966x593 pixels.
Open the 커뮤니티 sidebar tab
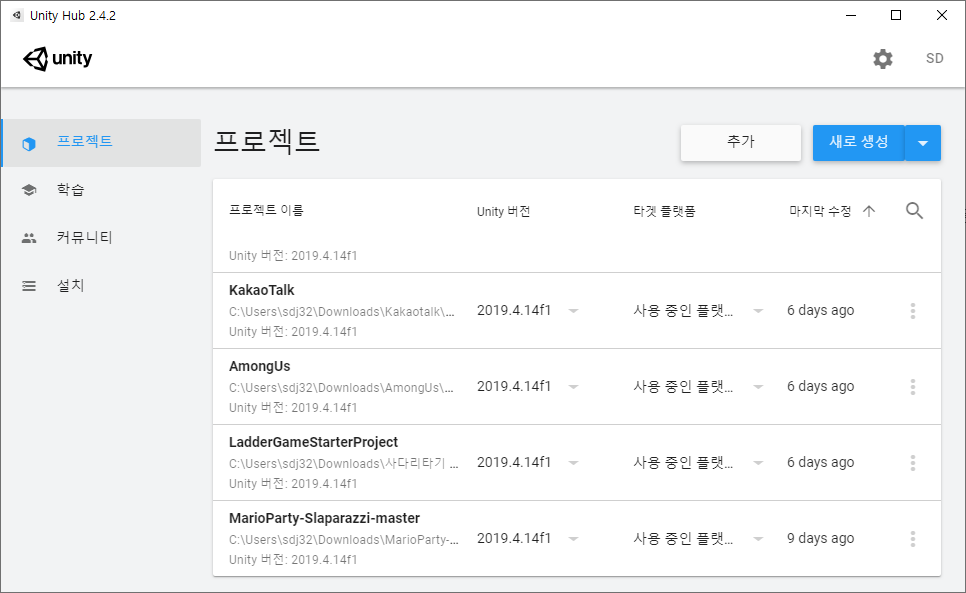pos(102,238)
